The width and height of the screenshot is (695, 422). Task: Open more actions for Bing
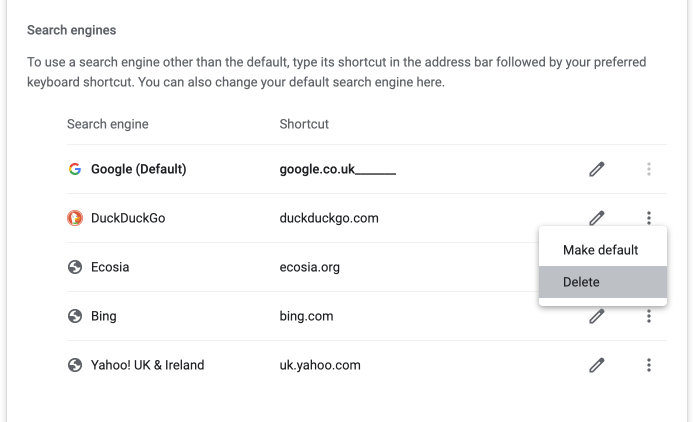point(649,316)
